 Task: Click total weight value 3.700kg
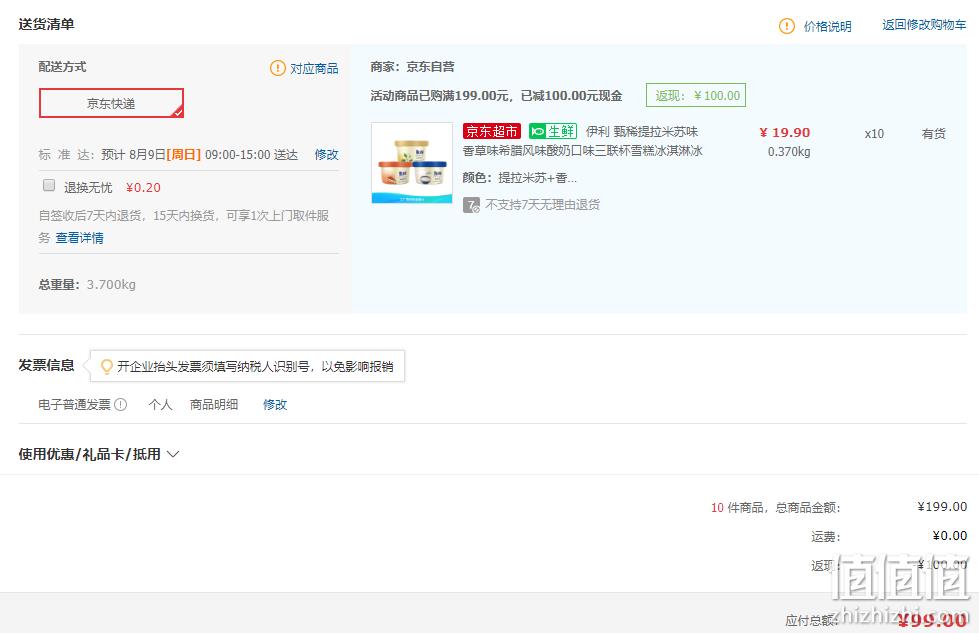click(111, 285)
